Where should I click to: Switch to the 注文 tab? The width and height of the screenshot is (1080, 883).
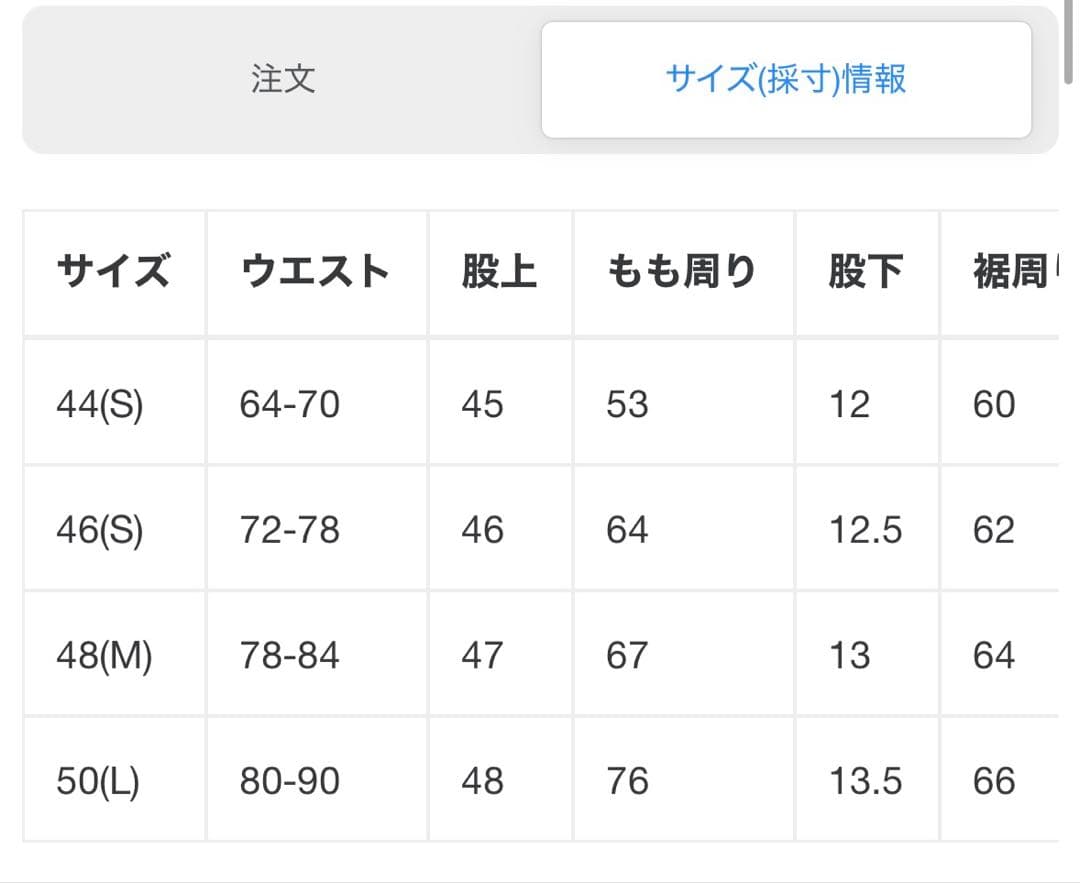[x=283, y=80]
